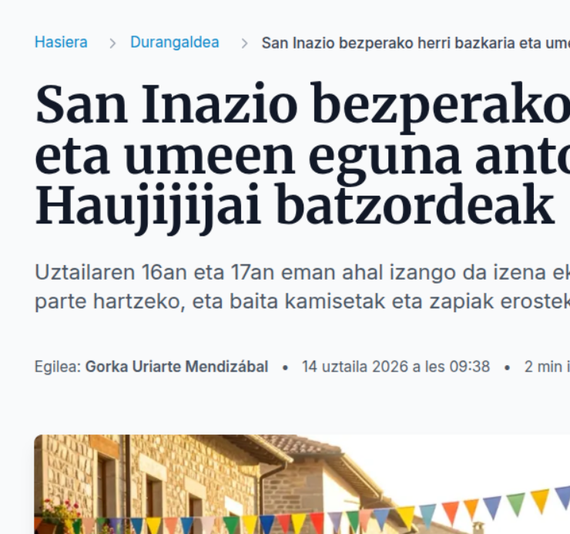Viewport: 570px width, 534px height.
Task: Click the chevron separator after Hasiera
Action: pyautogui.click(x=113, y=44)
